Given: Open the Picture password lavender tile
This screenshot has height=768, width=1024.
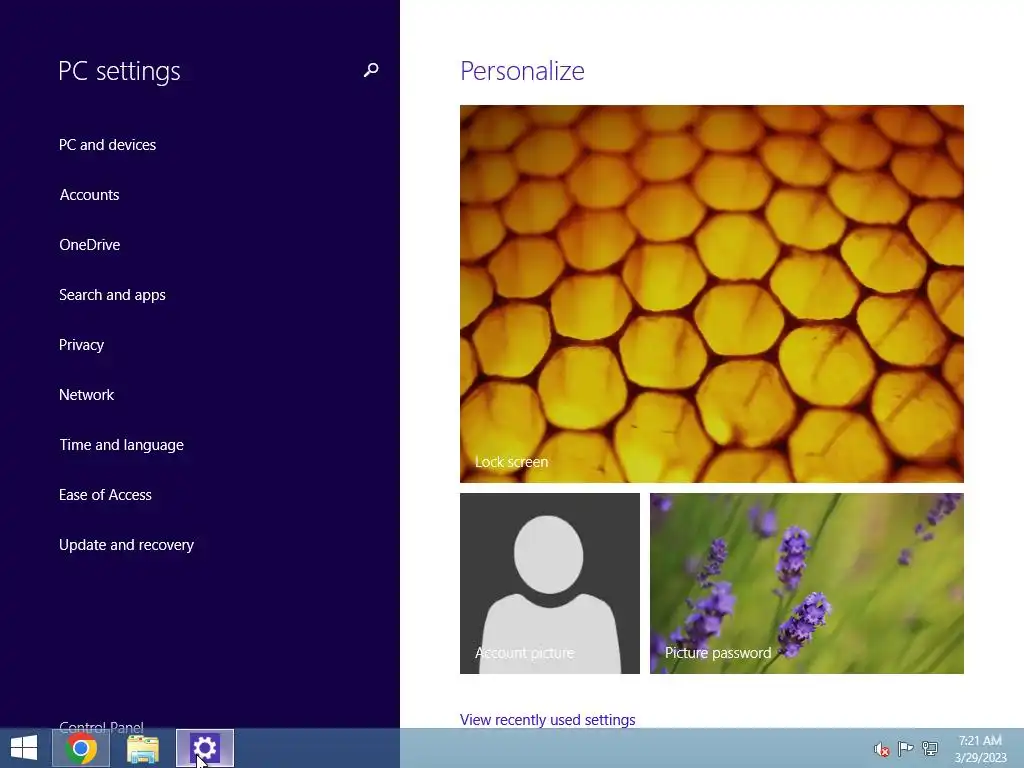Looking at the screenshot, I should [807, 583].
